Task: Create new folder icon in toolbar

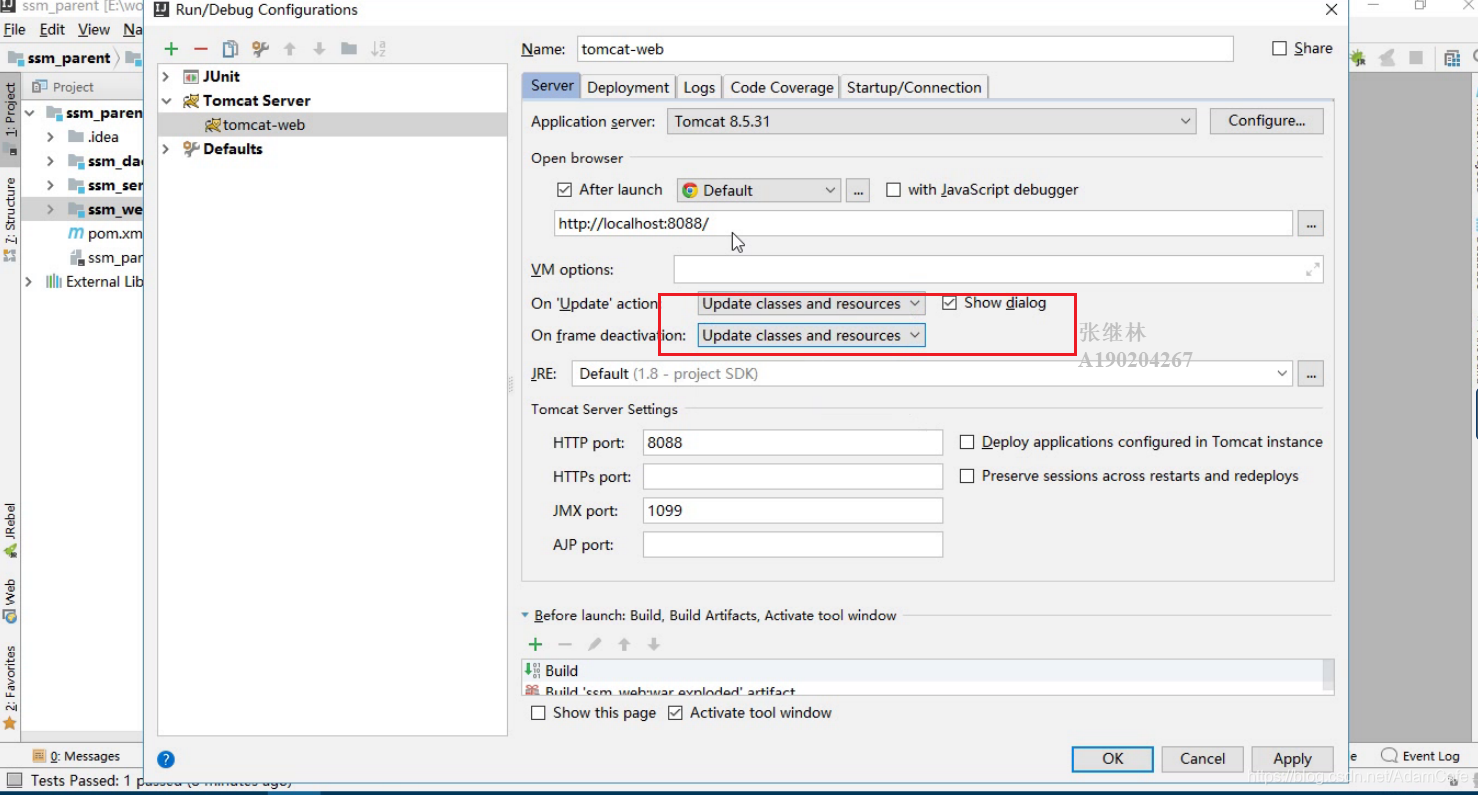Action: [x=348, y=49]
